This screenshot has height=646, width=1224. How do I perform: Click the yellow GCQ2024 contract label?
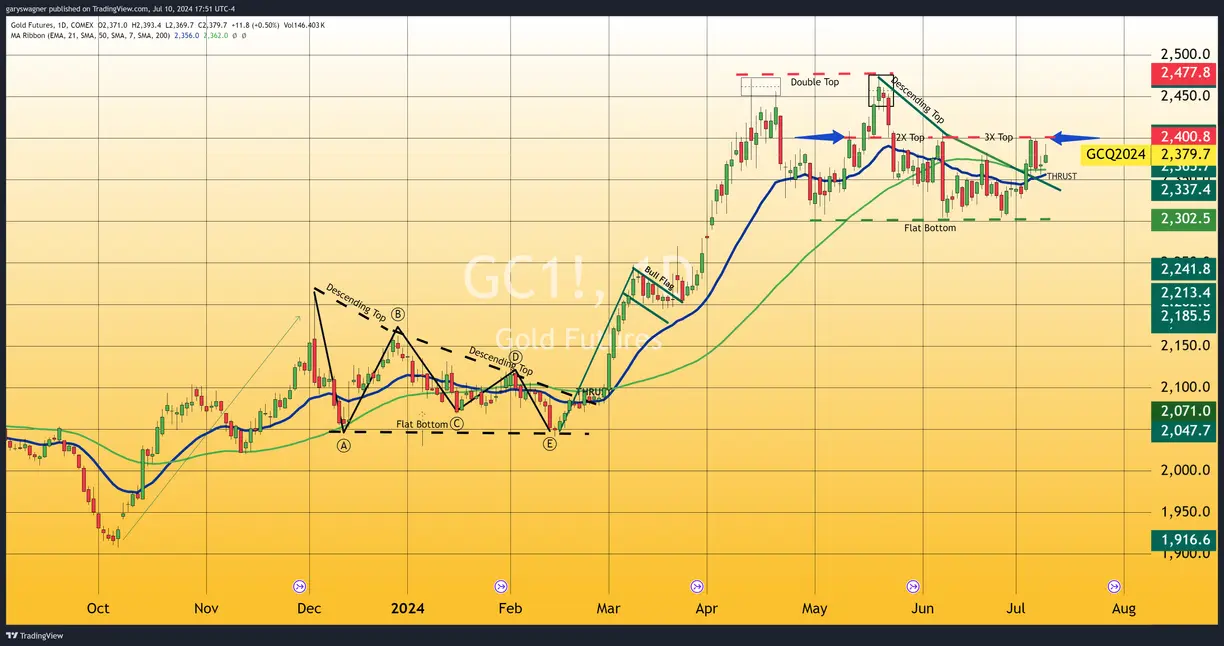pyautogui.click(x=1116, y=155)
